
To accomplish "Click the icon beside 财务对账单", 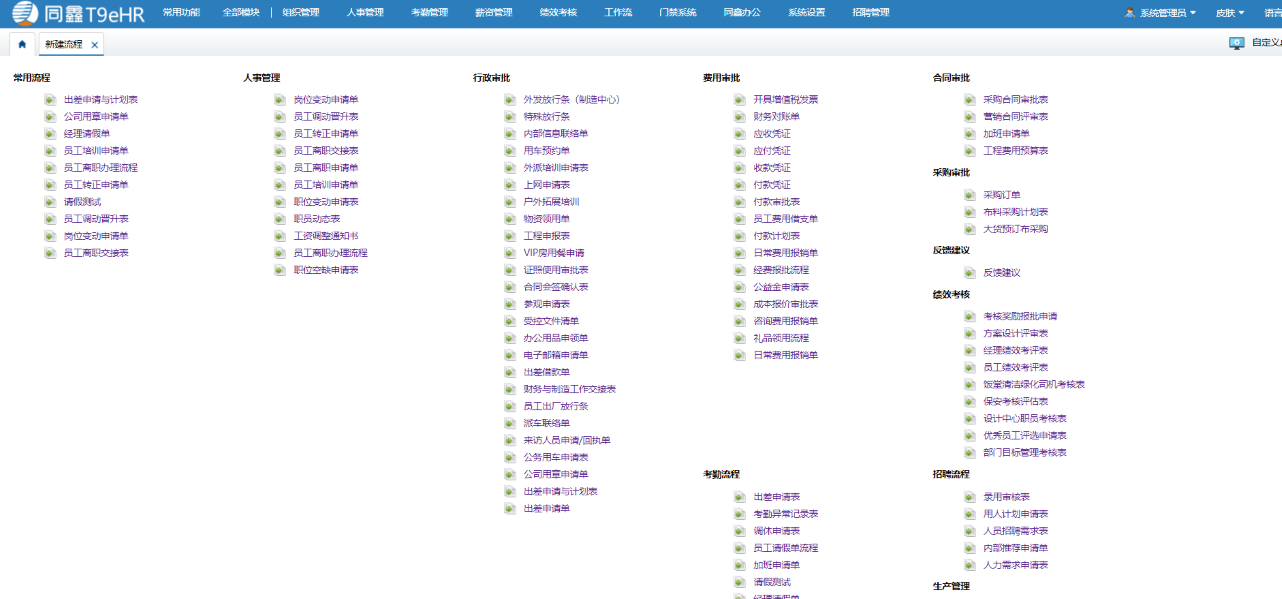I will (x=740, y=117).
